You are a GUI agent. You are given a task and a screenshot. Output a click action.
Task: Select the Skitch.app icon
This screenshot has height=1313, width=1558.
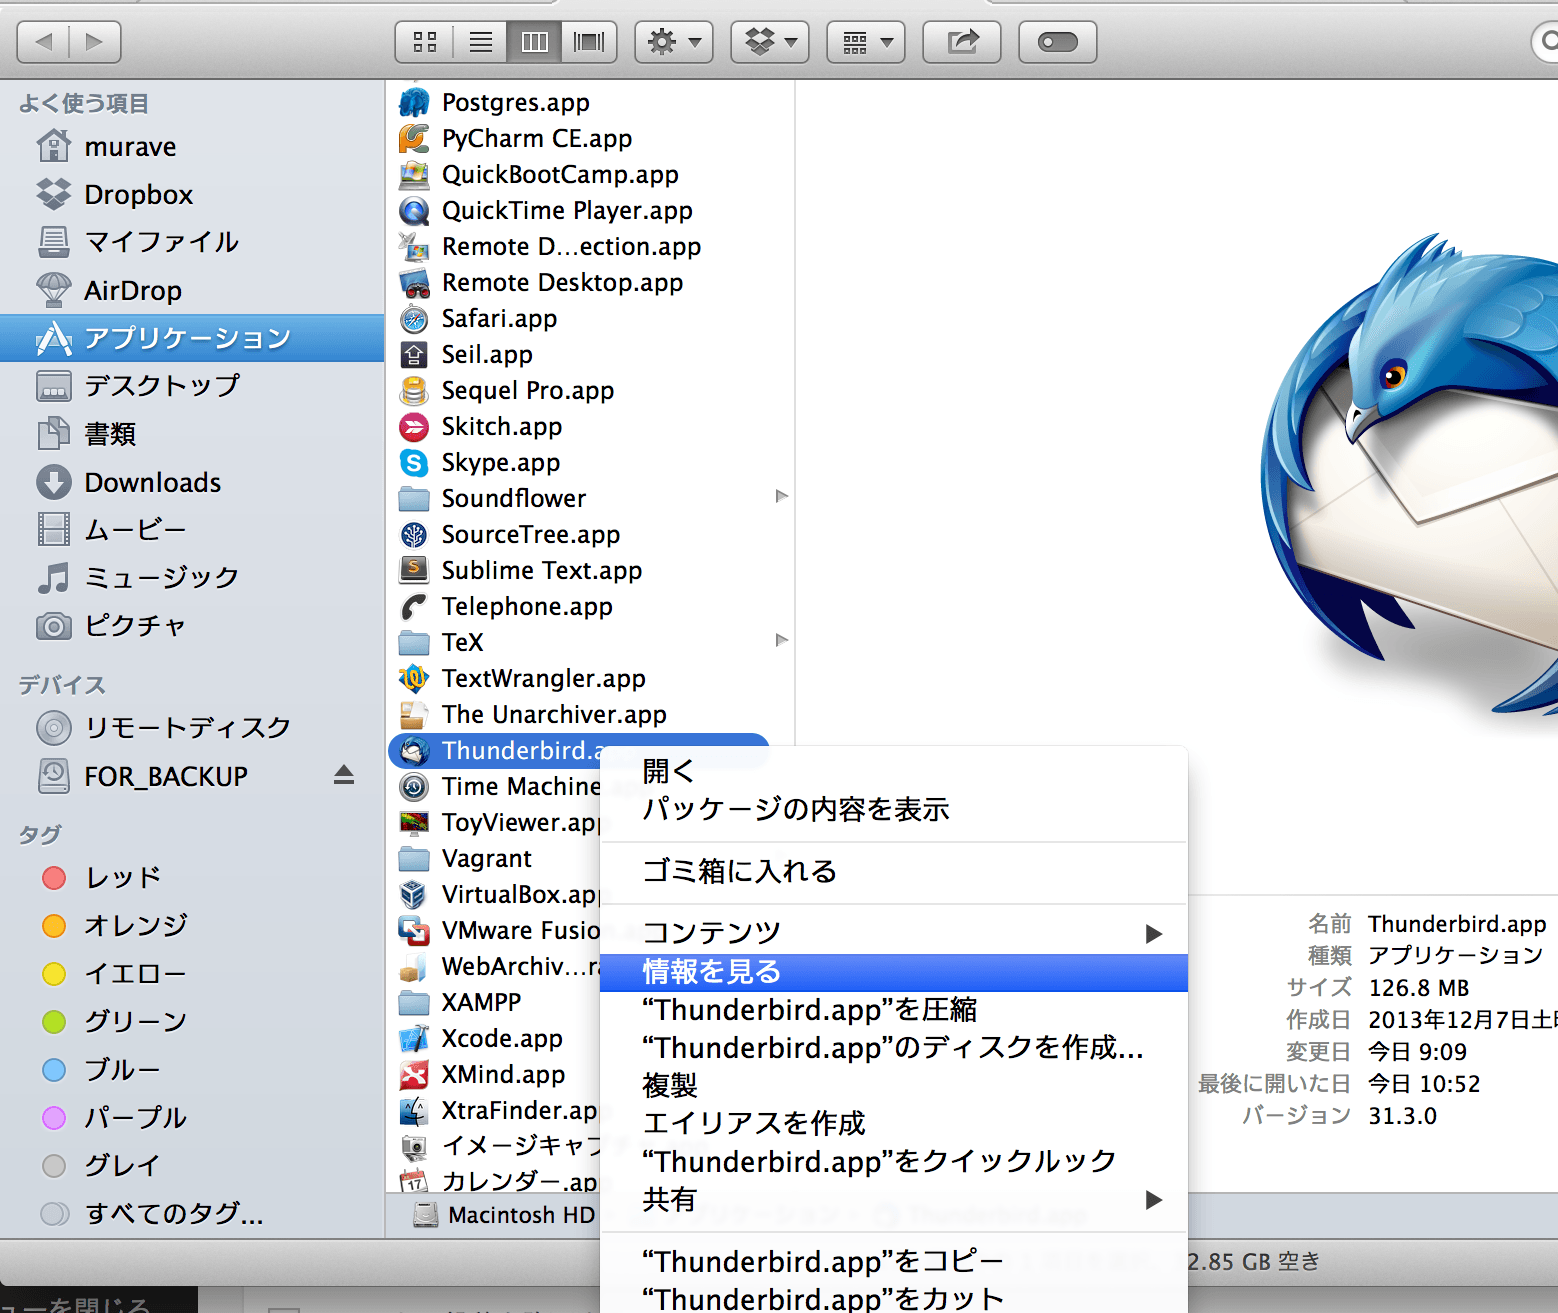click(x=414, y=426)
